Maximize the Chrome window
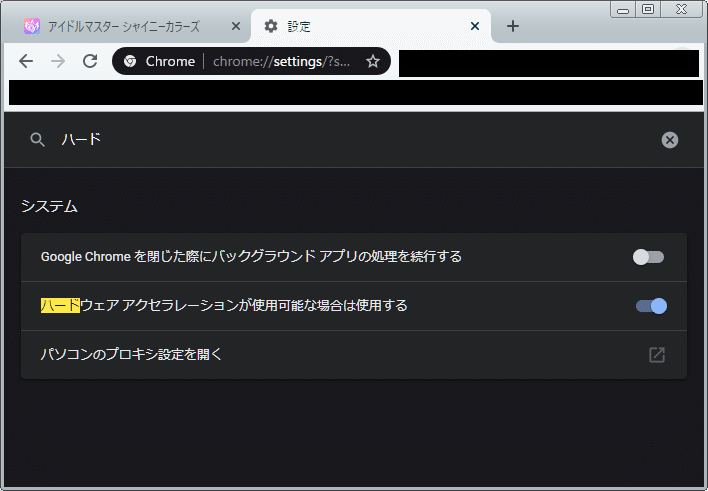This screenshot has height=491, width=708. (x=648, y=9)
